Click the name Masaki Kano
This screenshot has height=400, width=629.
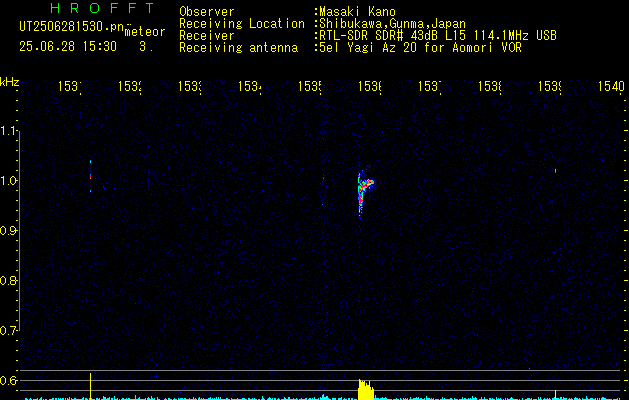click(357, 12)
